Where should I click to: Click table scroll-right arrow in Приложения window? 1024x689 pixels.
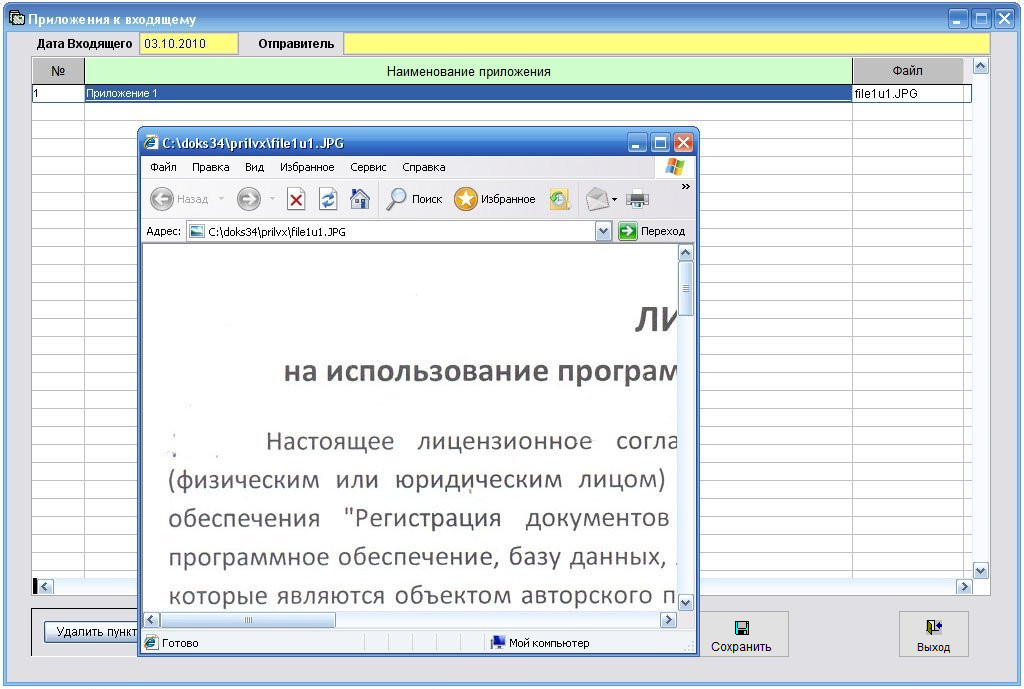pos(964,586)
